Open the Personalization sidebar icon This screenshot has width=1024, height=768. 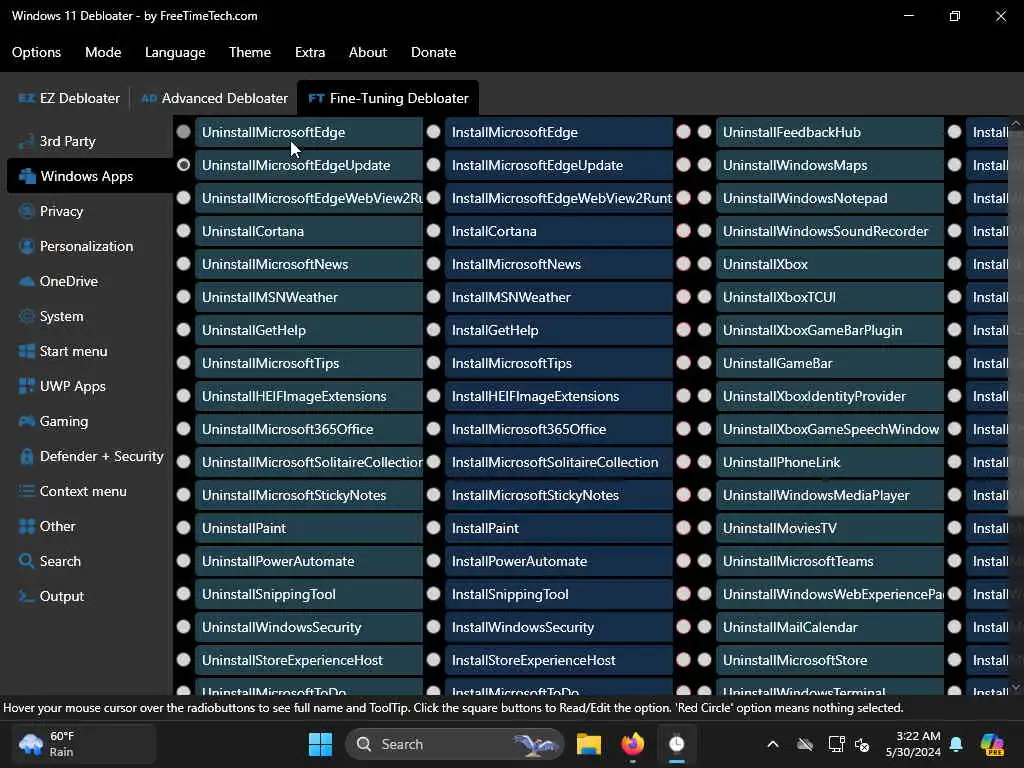click(26, 246)
